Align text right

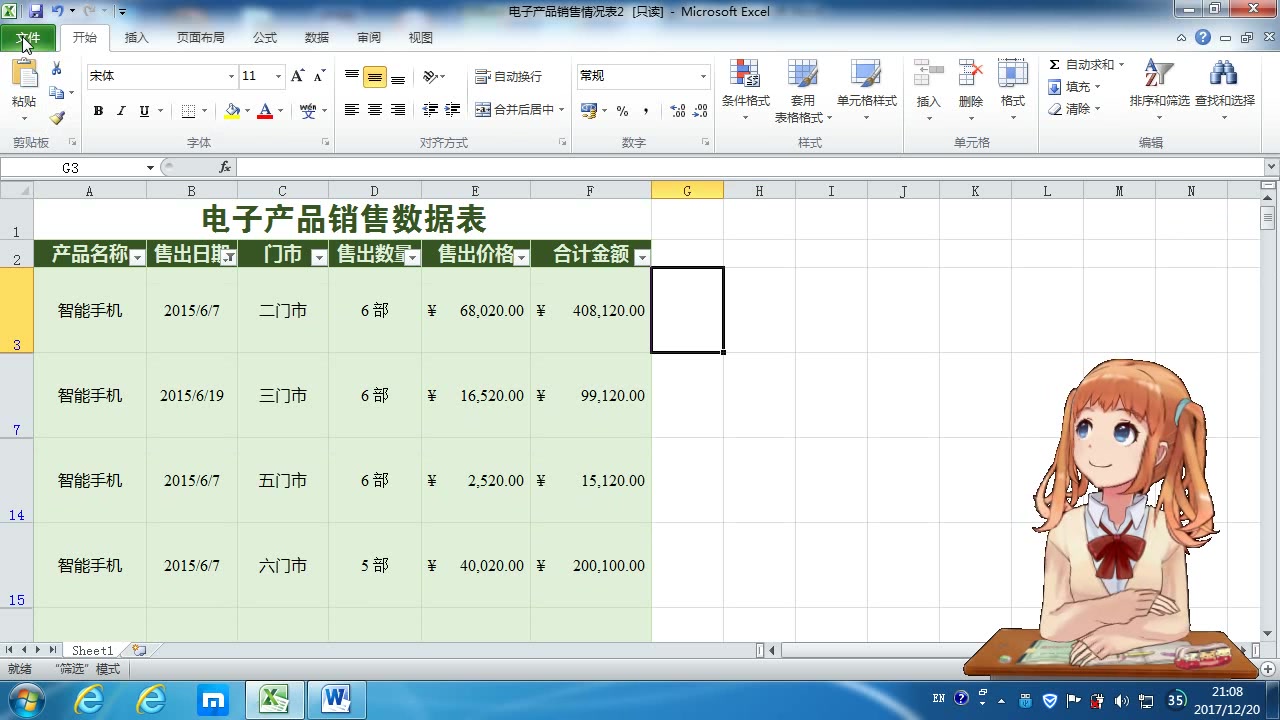click(397, 110)
